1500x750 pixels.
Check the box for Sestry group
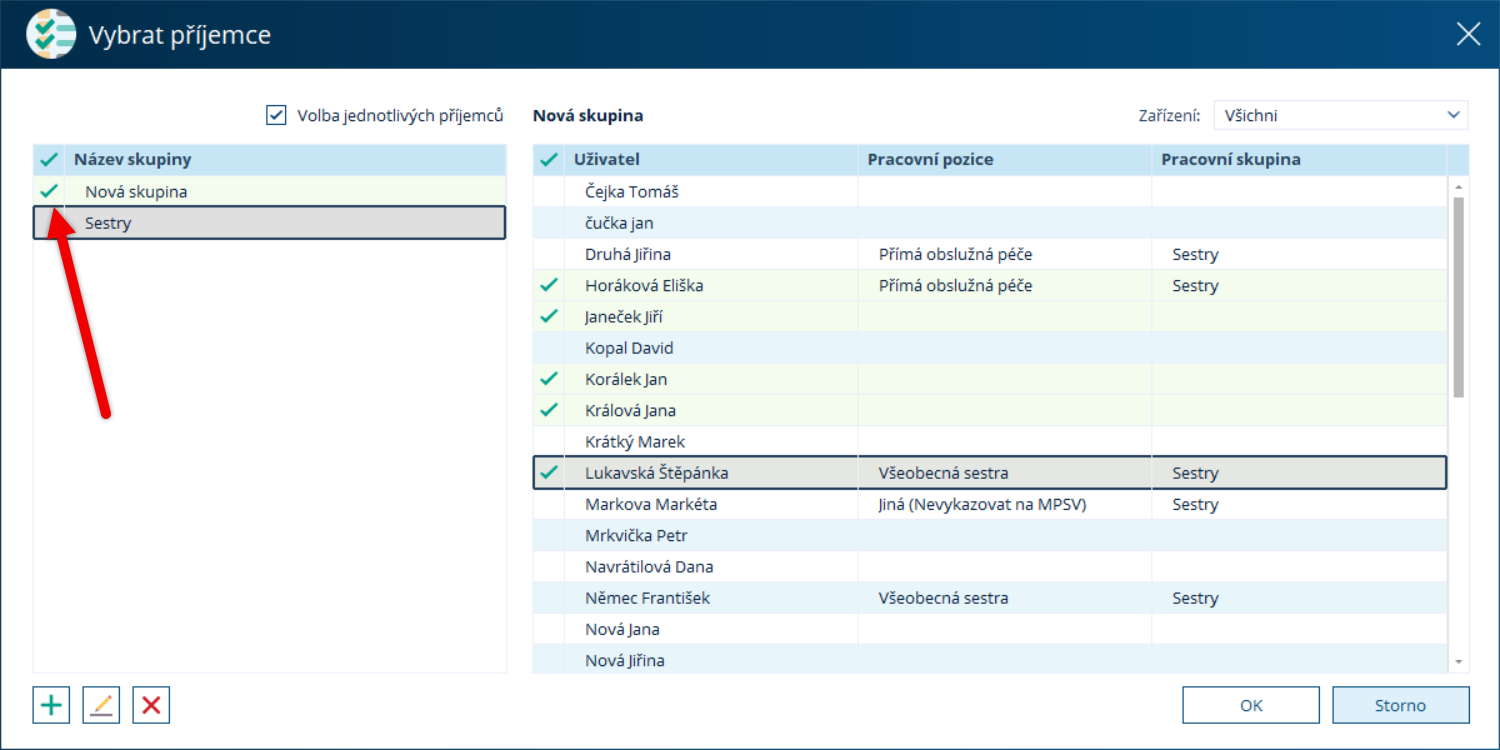[49, 223]
